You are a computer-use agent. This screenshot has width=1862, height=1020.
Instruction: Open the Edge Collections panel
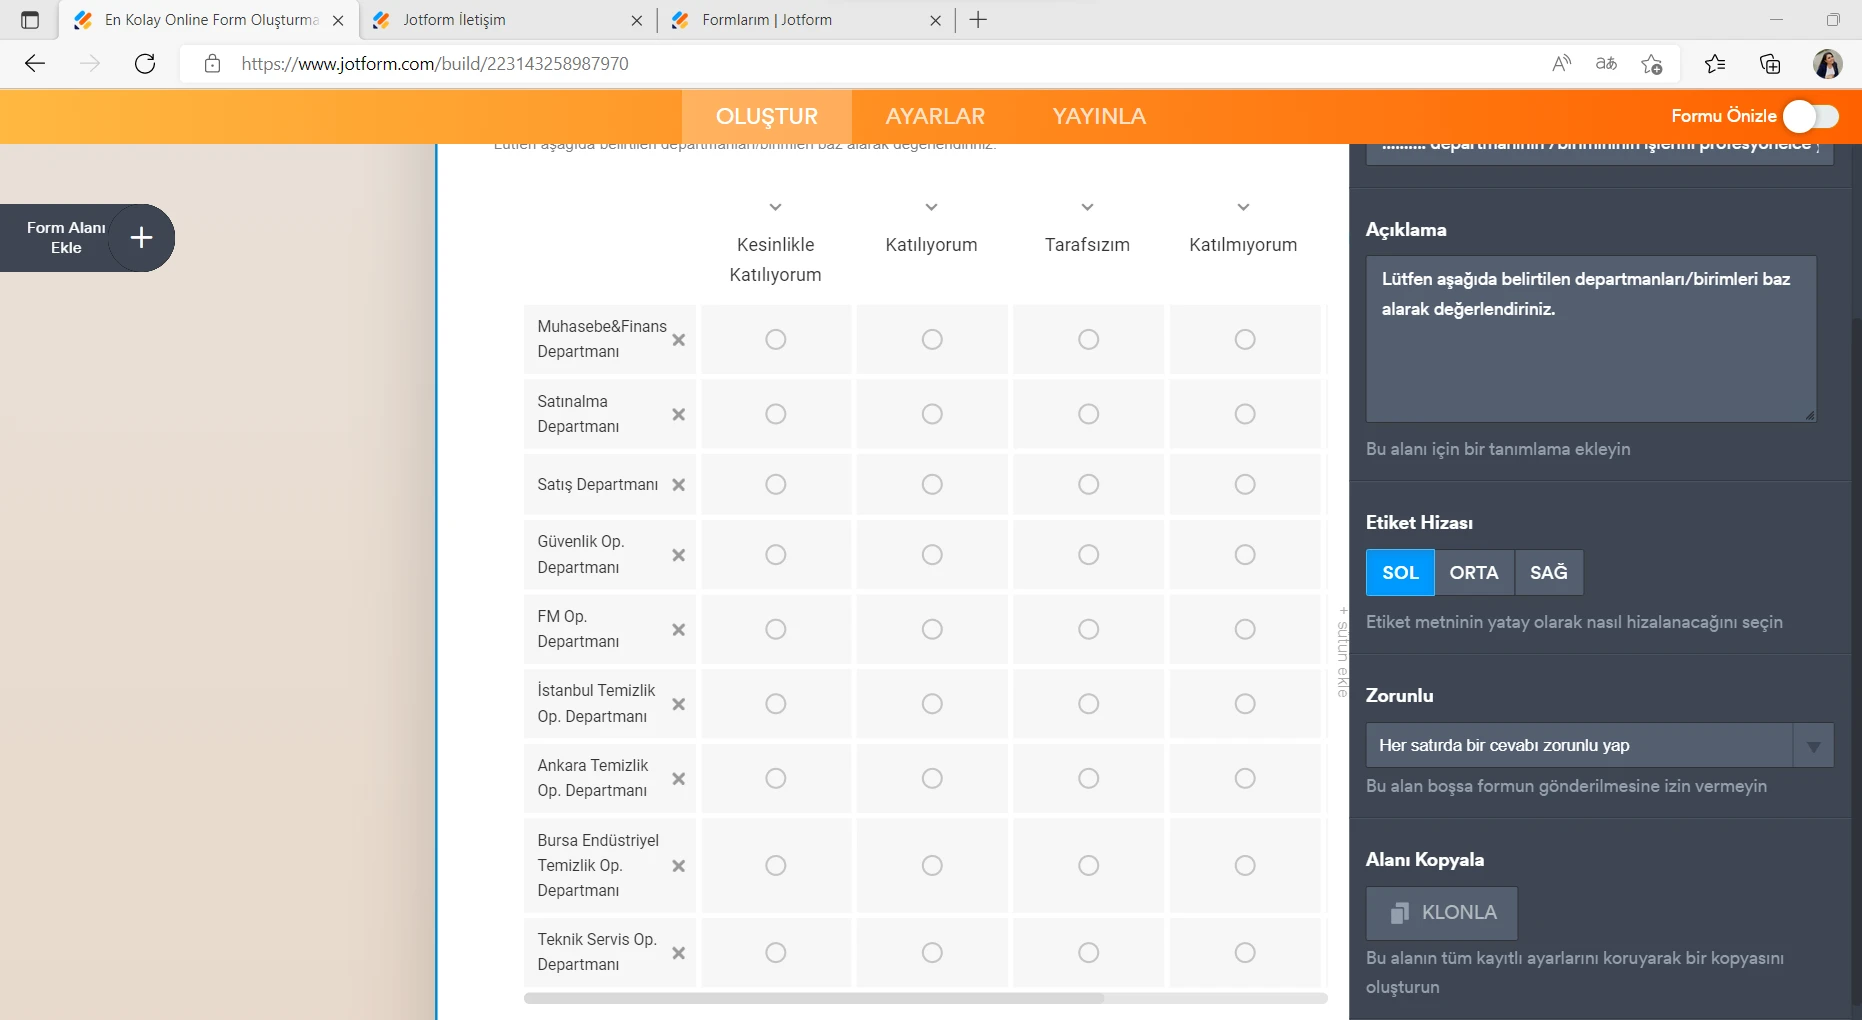[1770, 63]
